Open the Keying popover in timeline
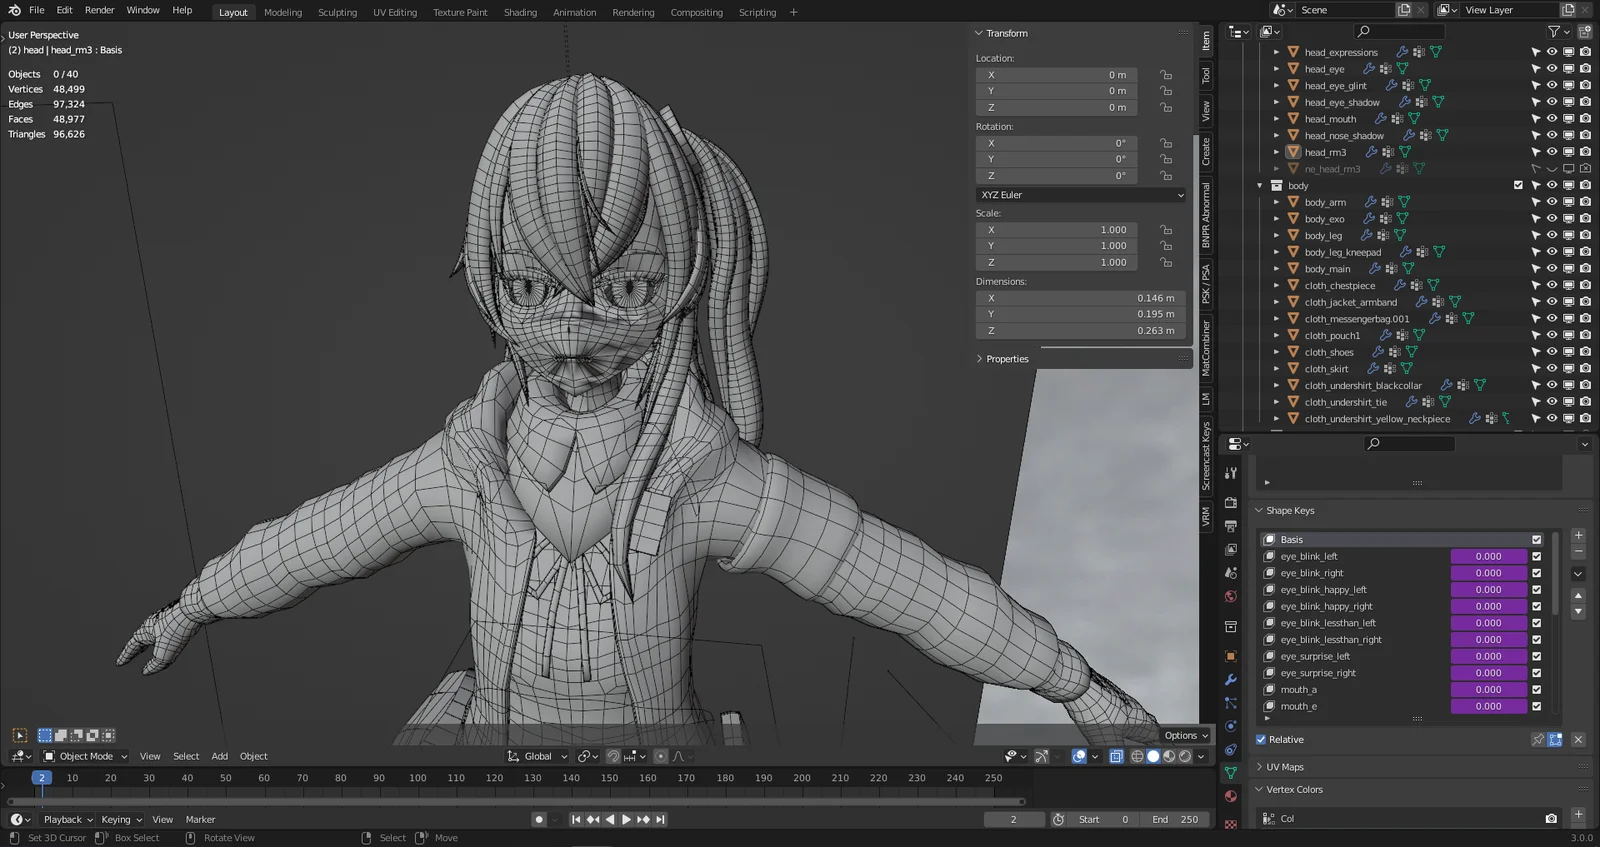 pos(121,820)
